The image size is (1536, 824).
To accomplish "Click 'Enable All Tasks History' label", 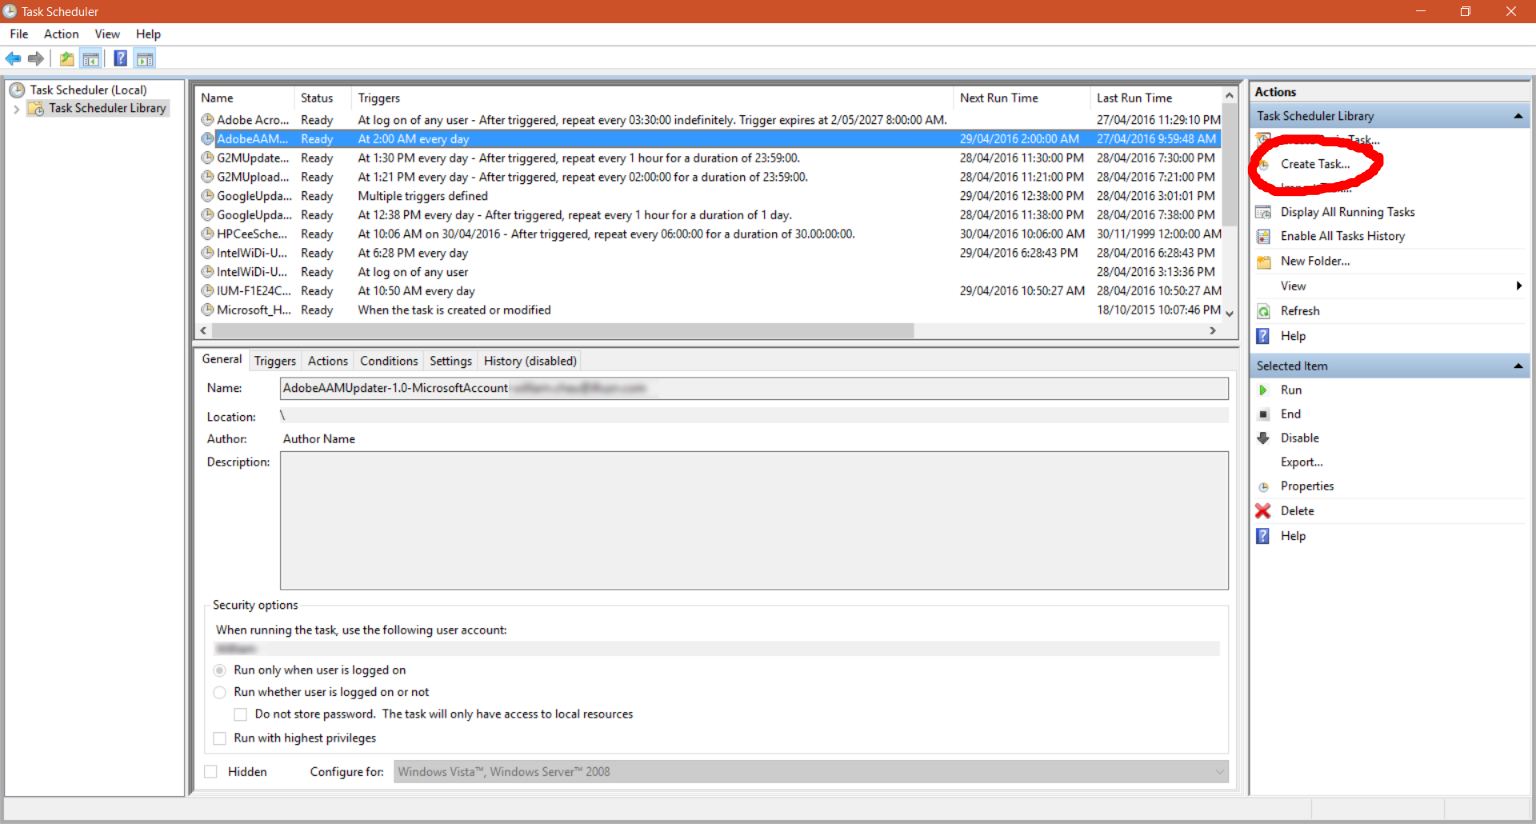I will coord(1343,236).
